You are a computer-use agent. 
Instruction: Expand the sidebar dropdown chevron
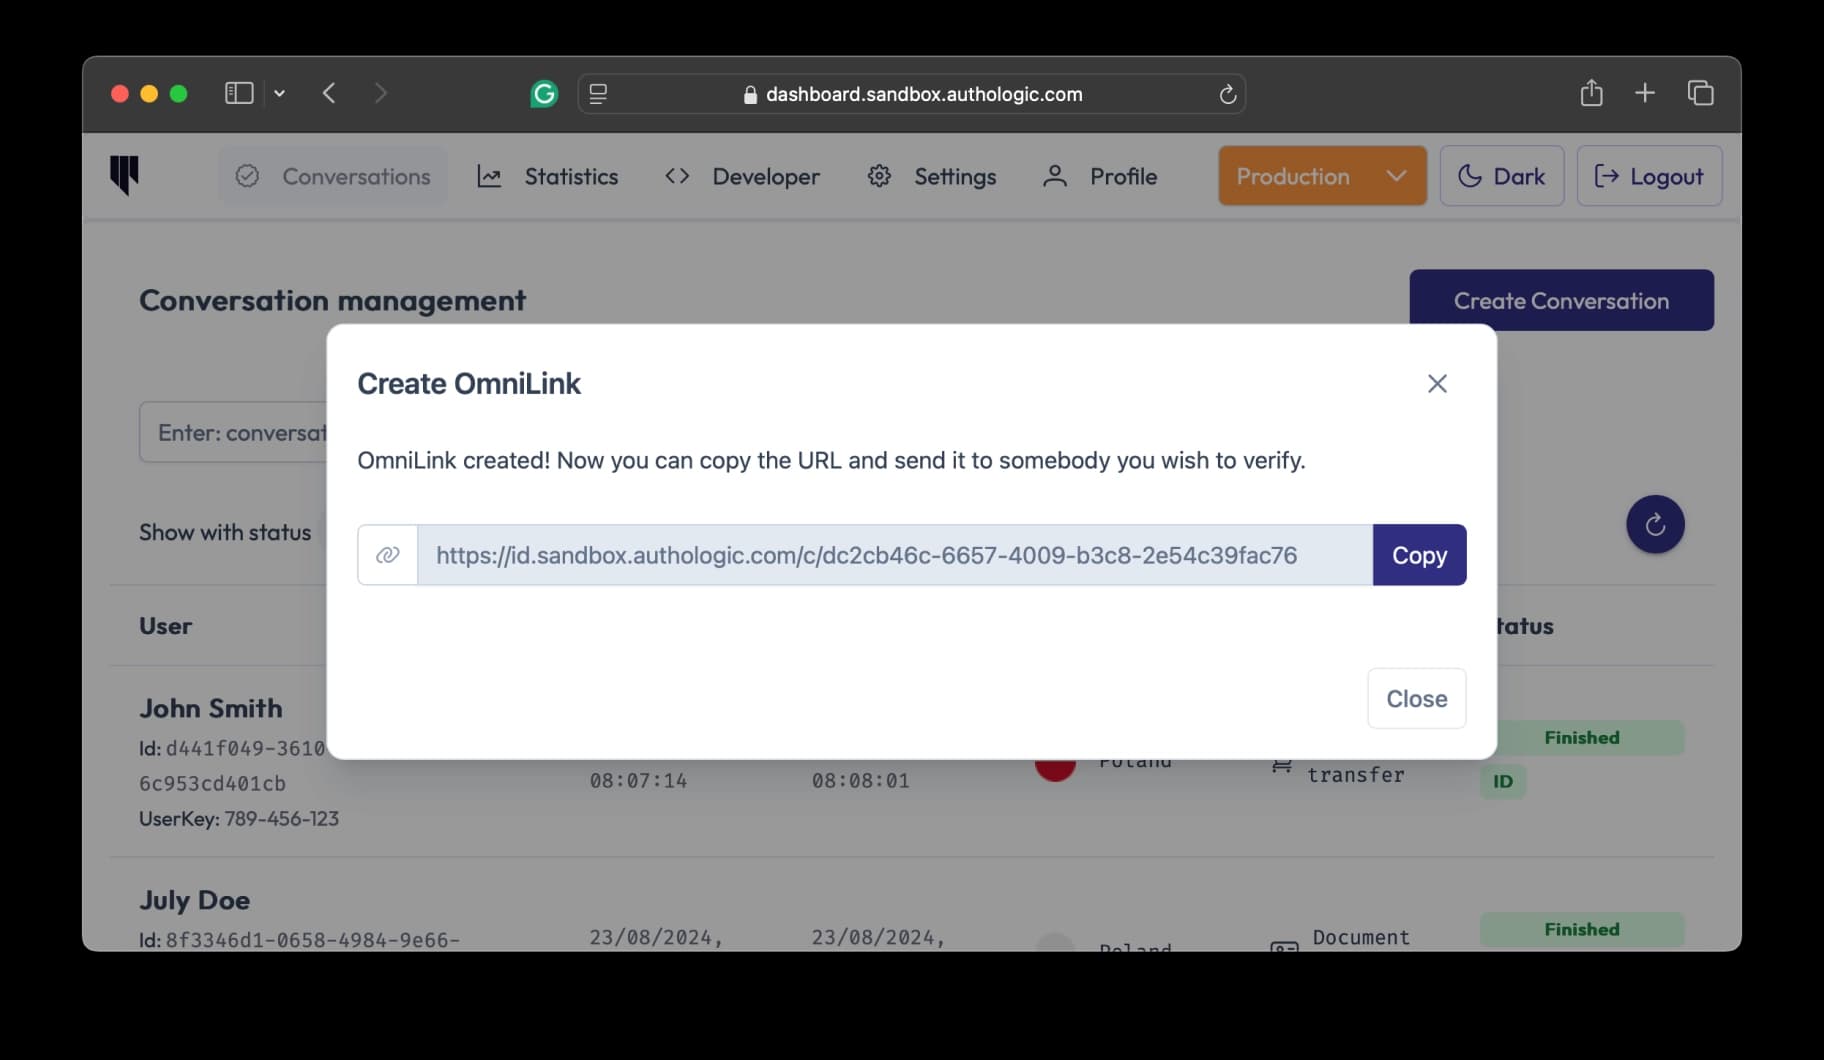[280, 93]
